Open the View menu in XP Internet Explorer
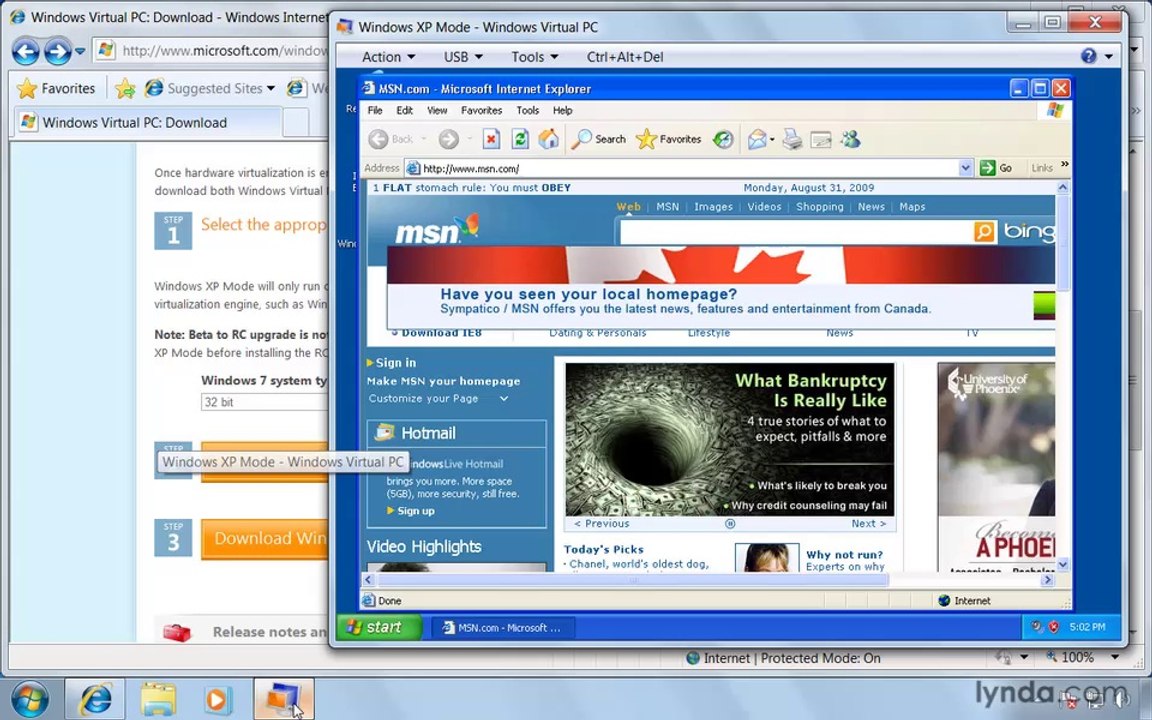1152x720 pixels. pos(437,110)
